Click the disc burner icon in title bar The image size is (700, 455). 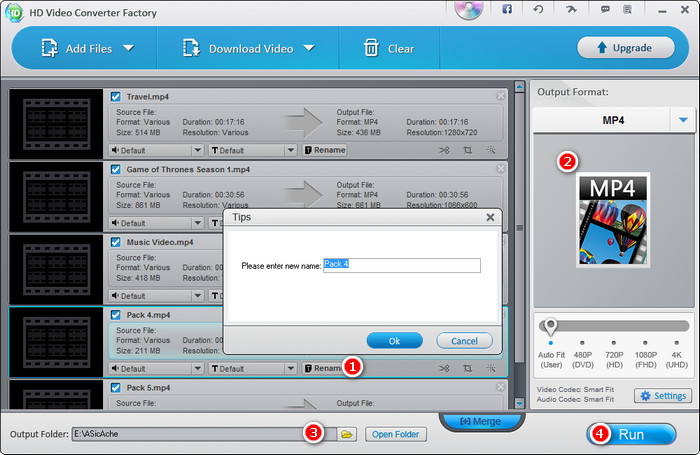(469, 10)
